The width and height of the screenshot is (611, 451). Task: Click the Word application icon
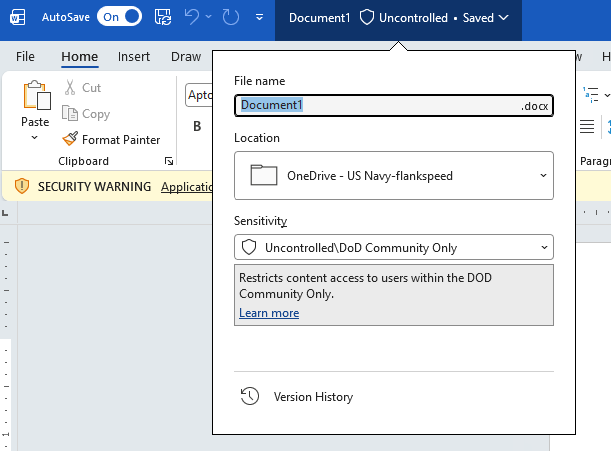tap(18, 18)
